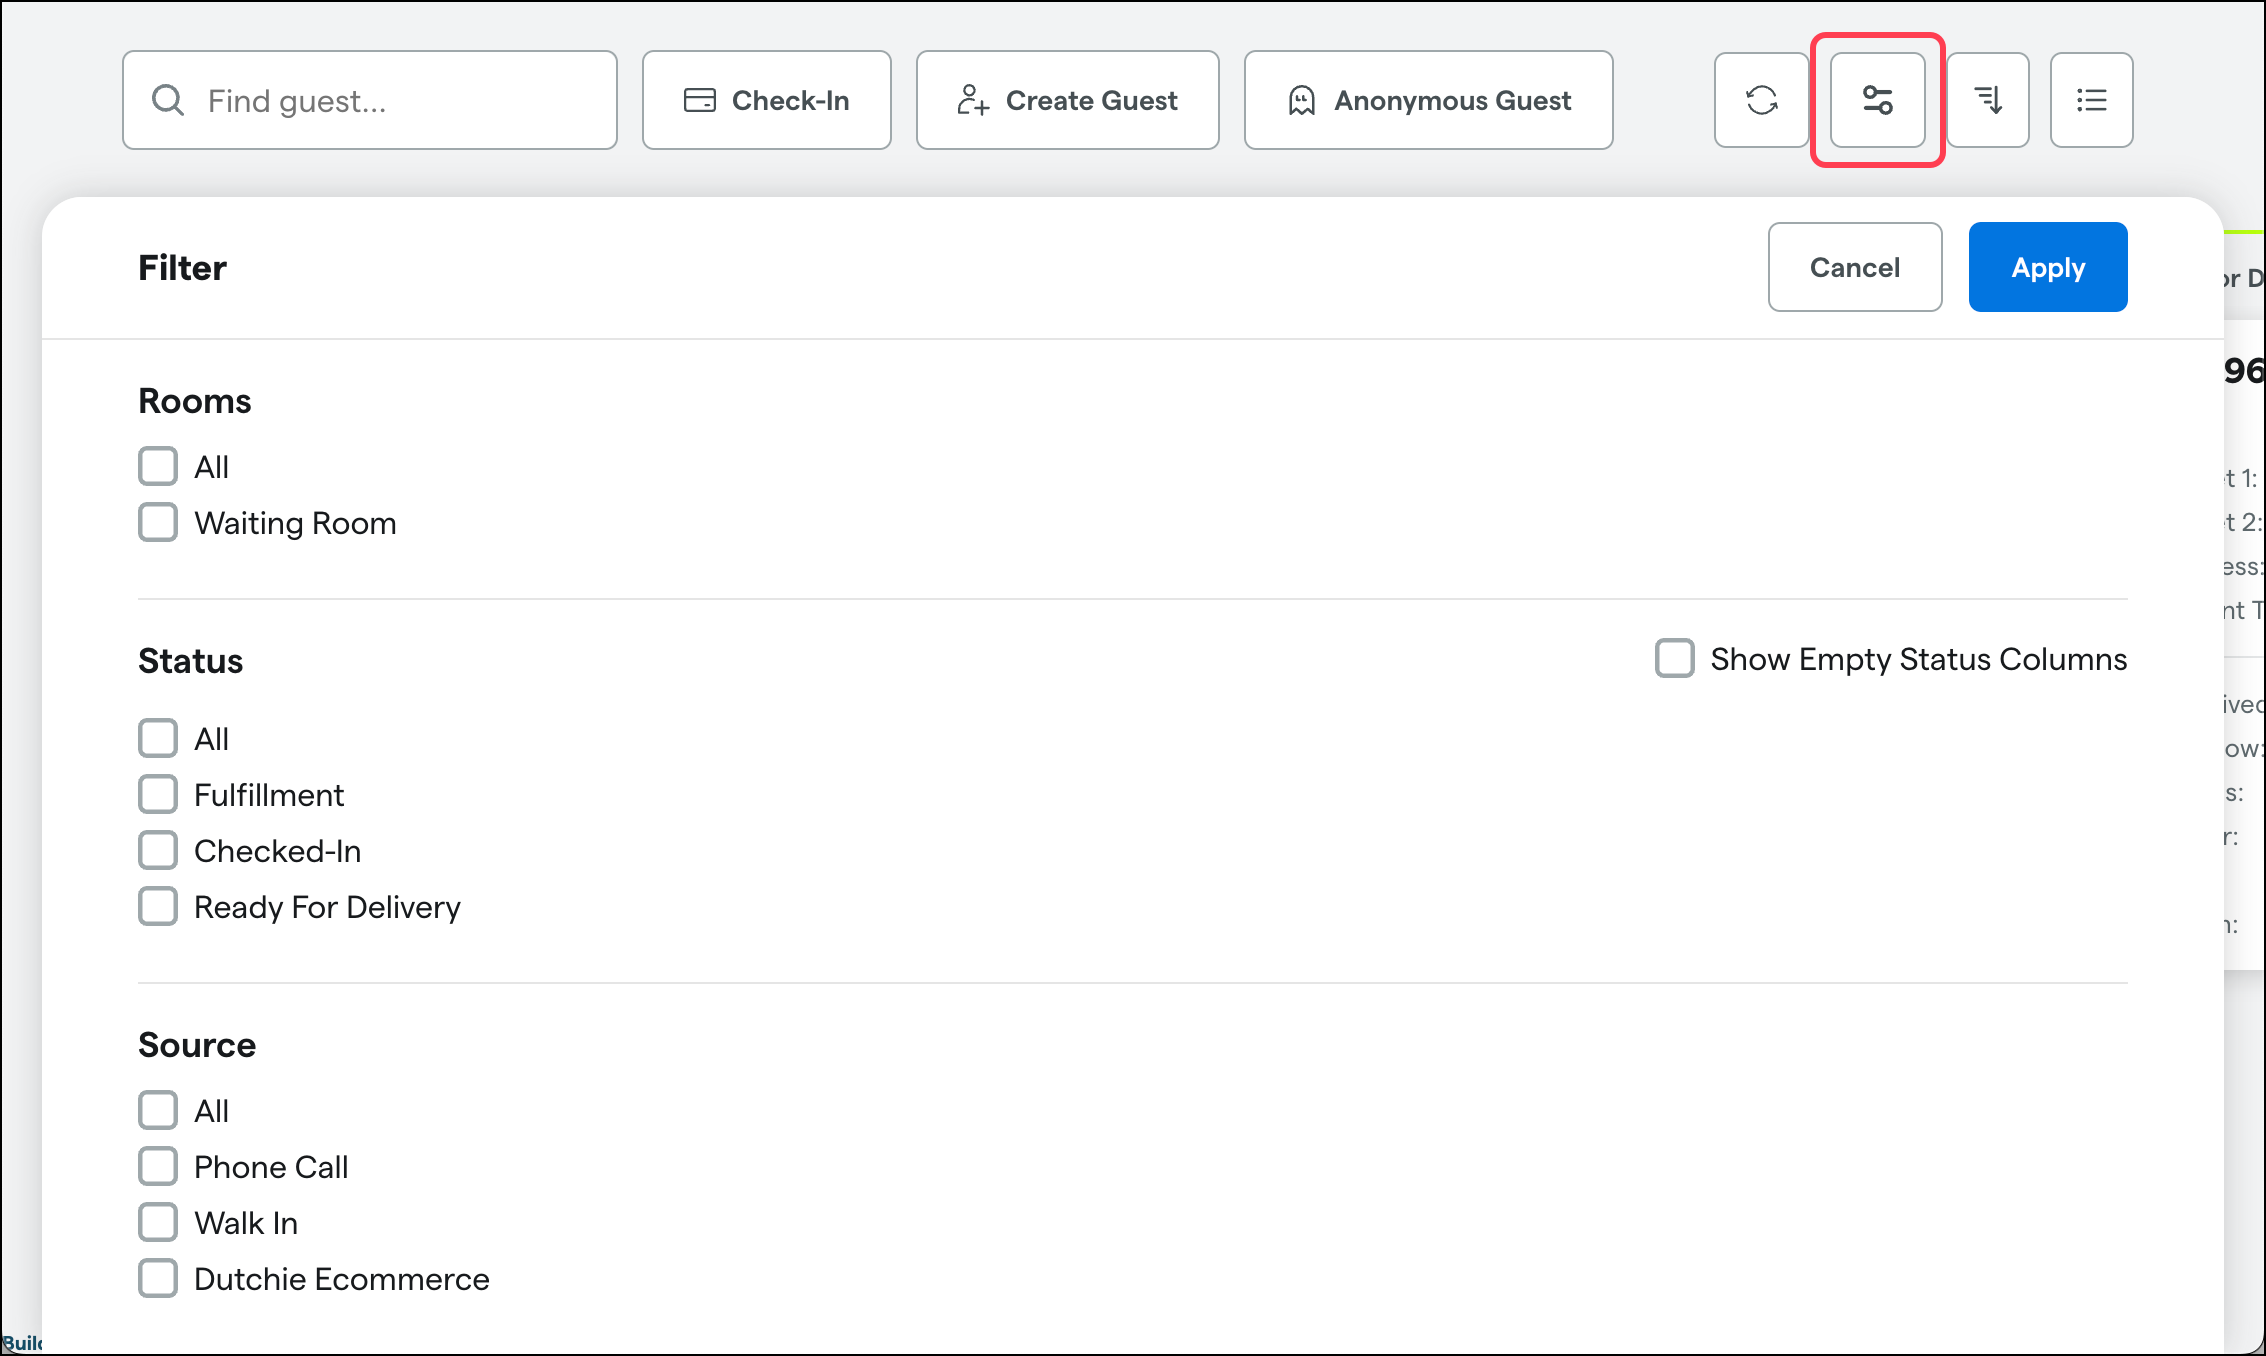Enable the Dutchie Ecommerce source filter

(158, 1278)
